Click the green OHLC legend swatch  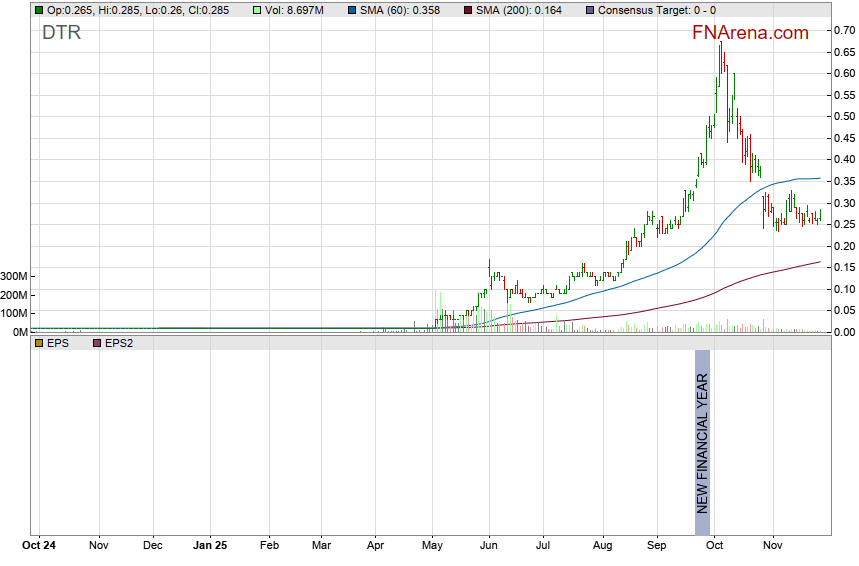[x=38, y=10]
